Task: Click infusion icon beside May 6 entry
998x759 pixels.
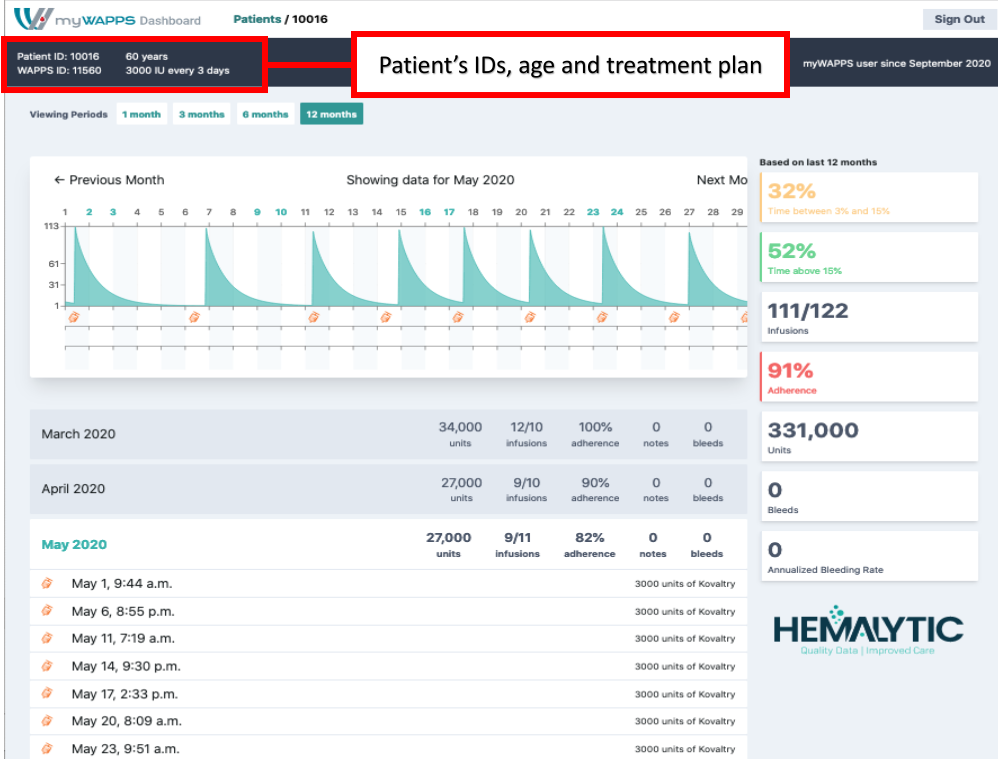Action: pyautogui.click(x=46, y=611)
